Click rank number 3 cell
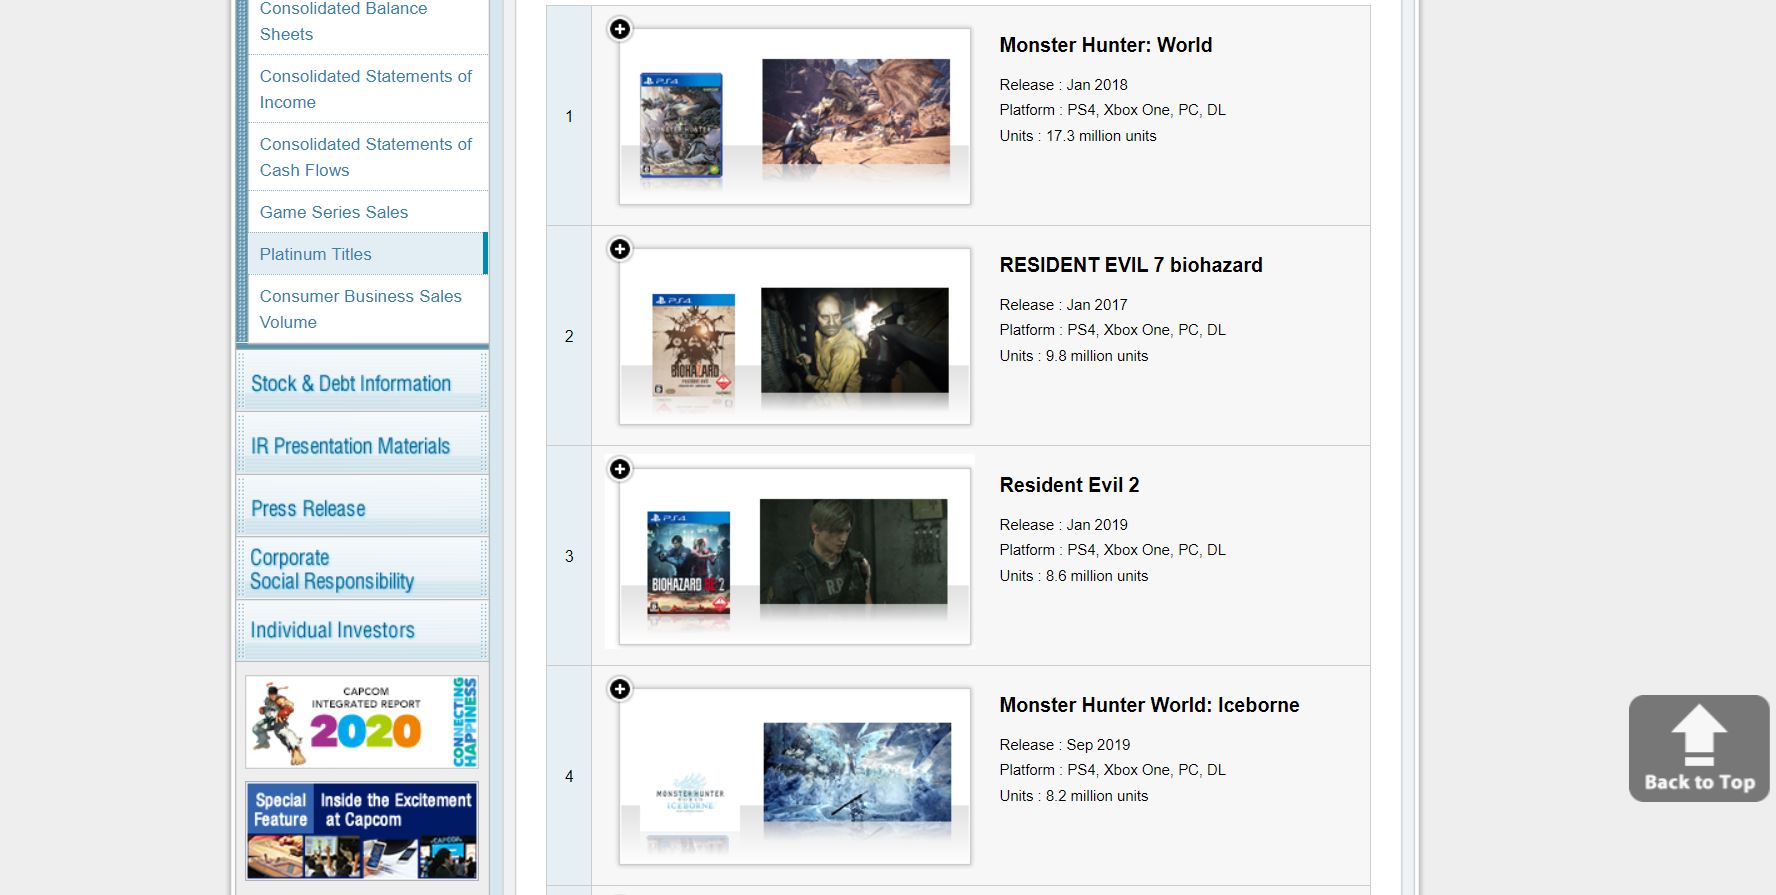This screenshot has width=1776, height=895. pos(569,556)
